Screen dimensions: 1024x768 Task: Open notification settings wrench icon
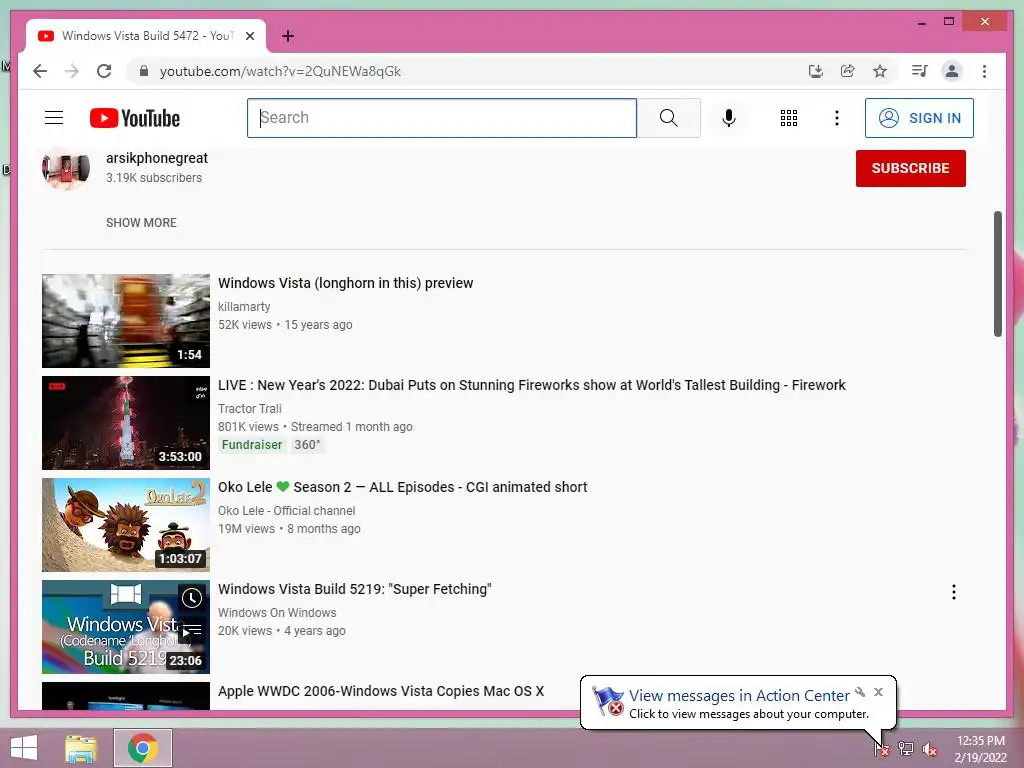point(860,692)
